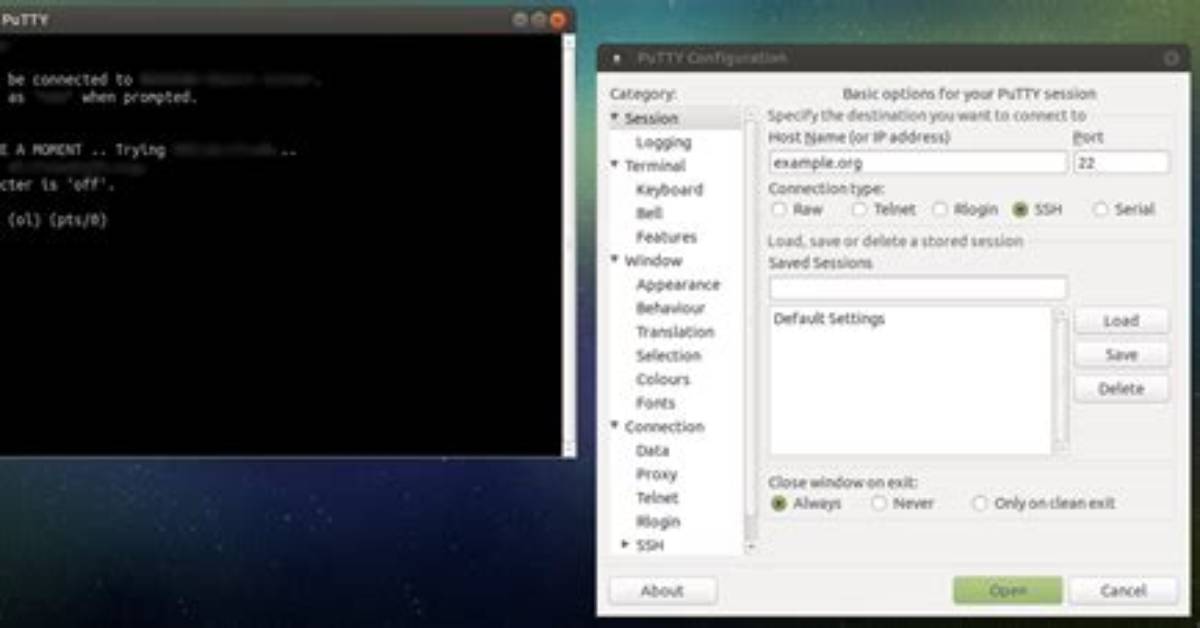Image resolution: width=1200 pixels, height=628 pixels.
Task: Click the category tree scrollbar
Action: [751, 330]
